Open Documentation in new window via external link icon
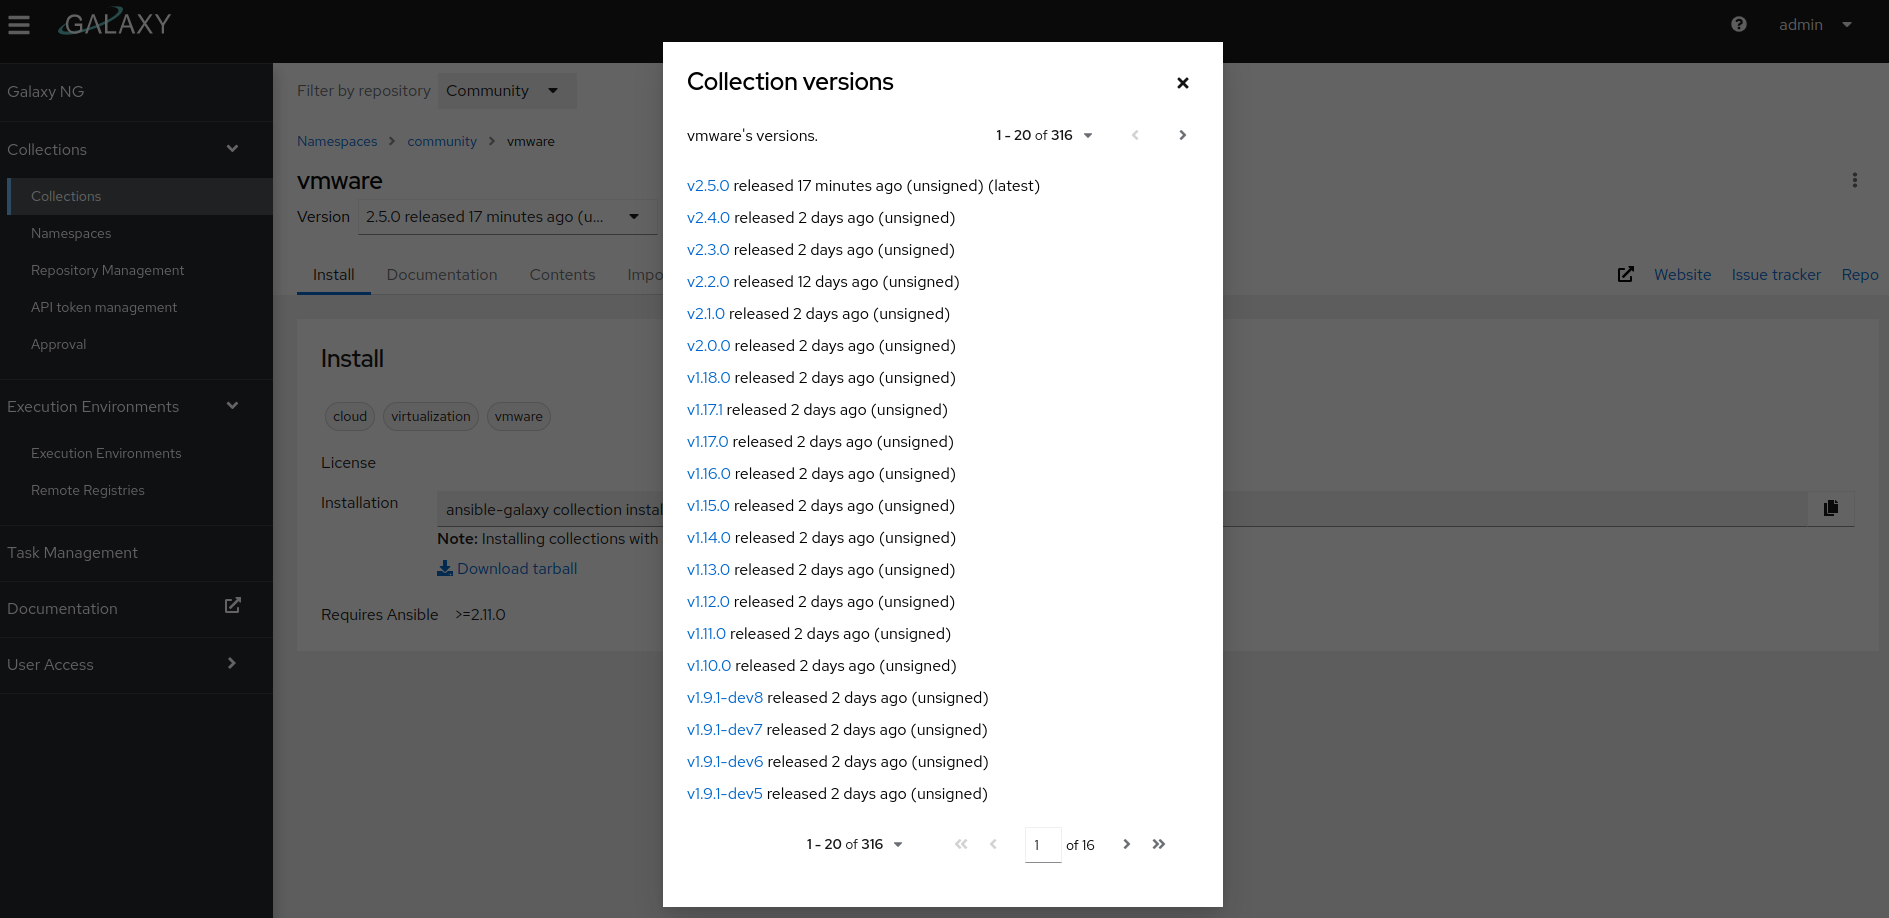 [x=232, y=605]
